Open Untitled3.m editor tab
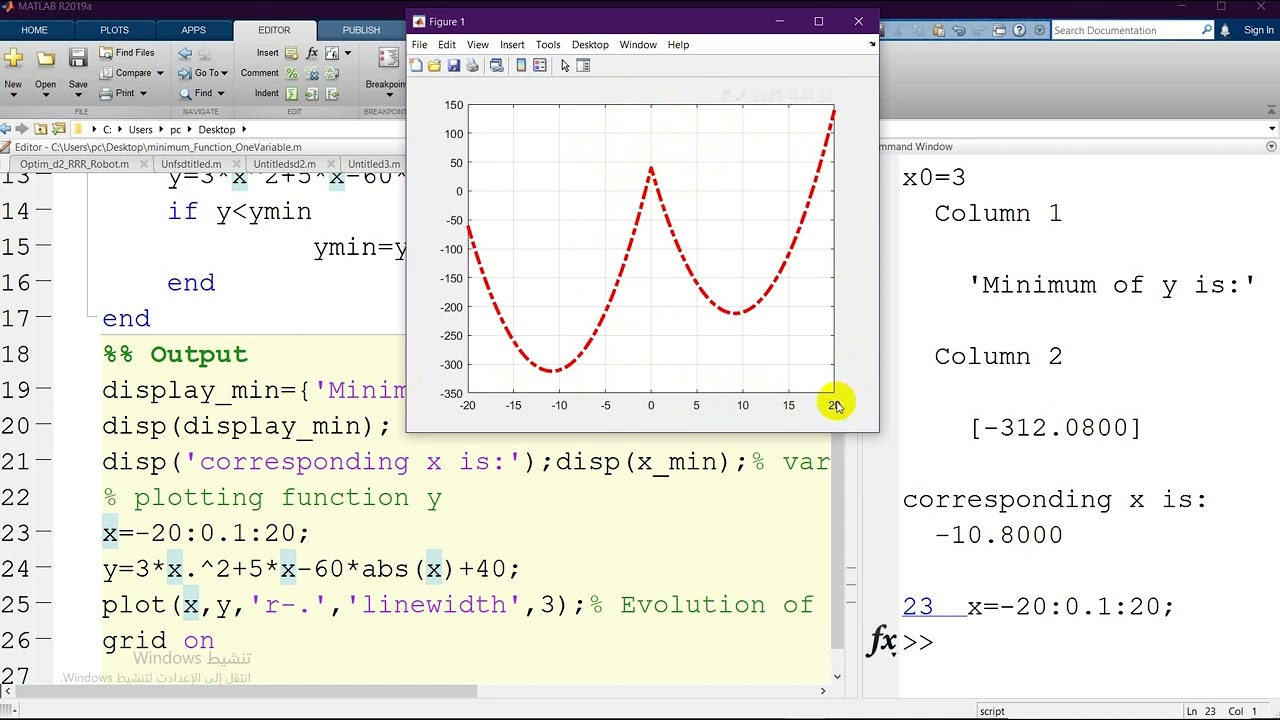Viewport: 1280px width, 720px height. coord(374,164)
